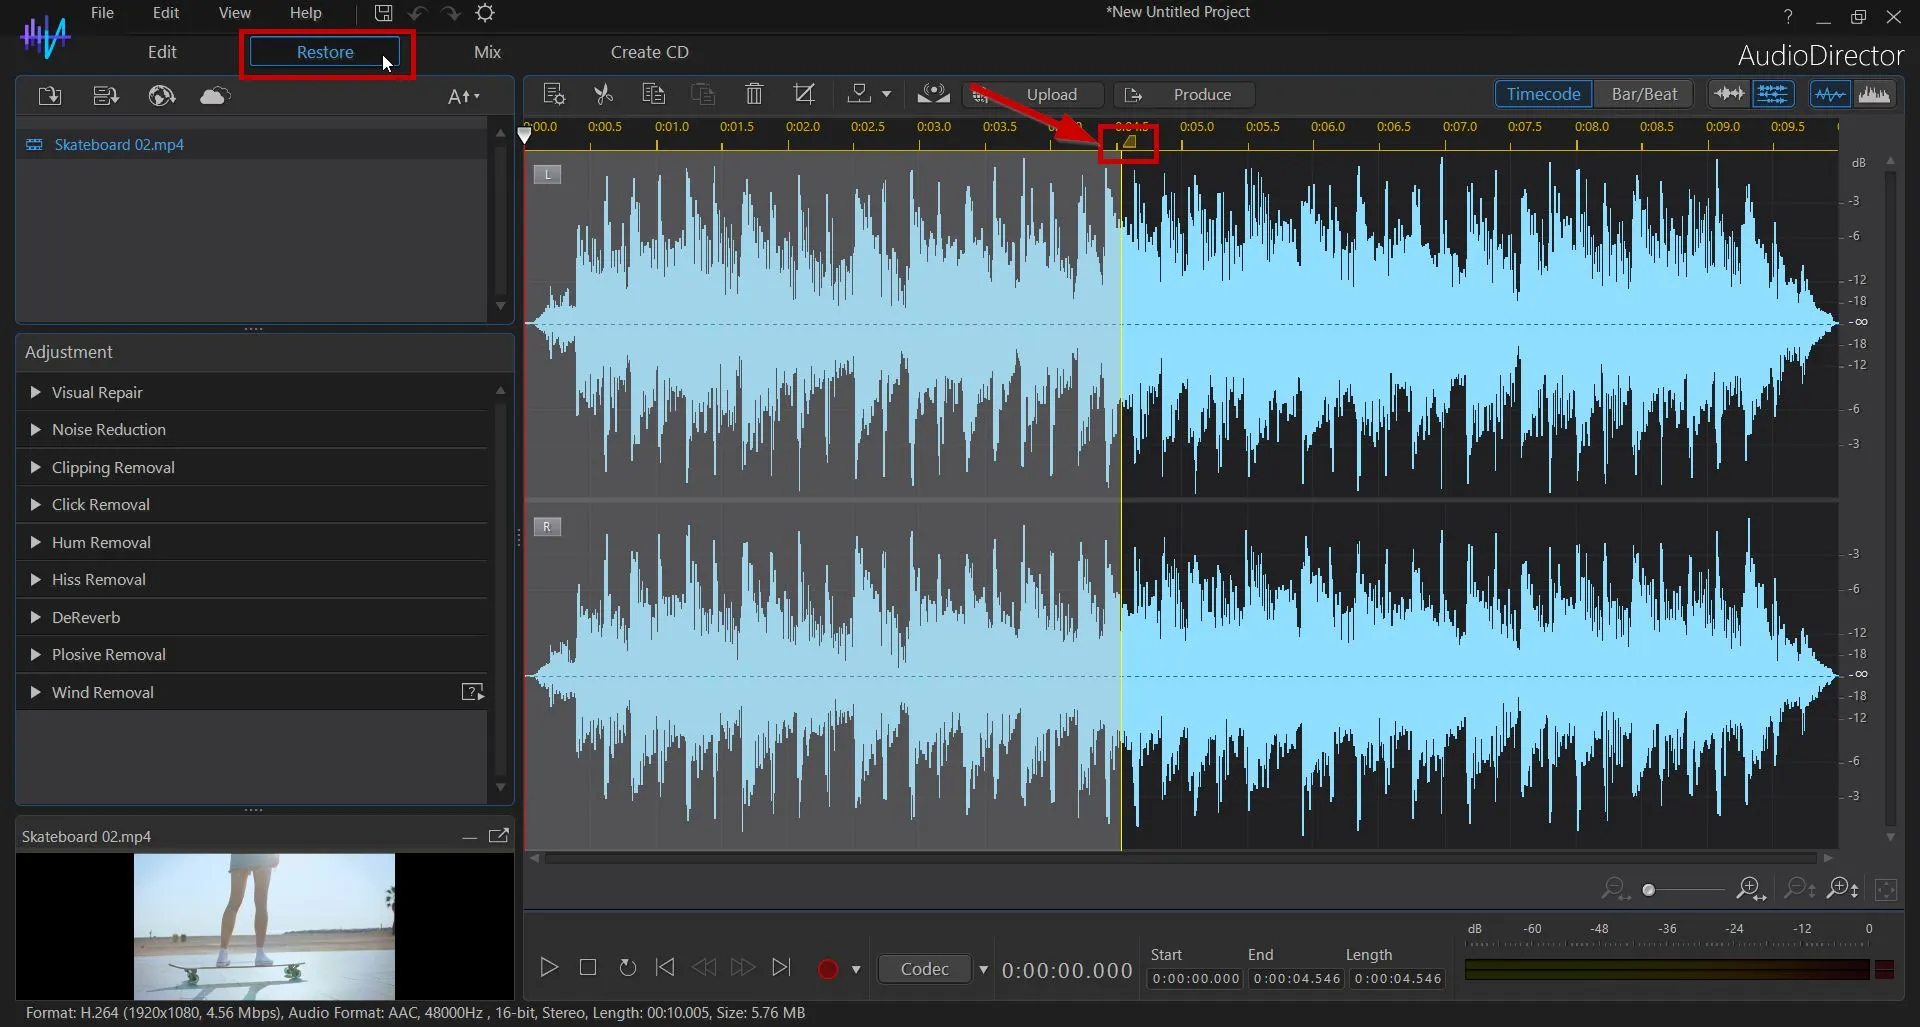
Task: Select the Cut tool scissors icon
Action: coord(603,93)
